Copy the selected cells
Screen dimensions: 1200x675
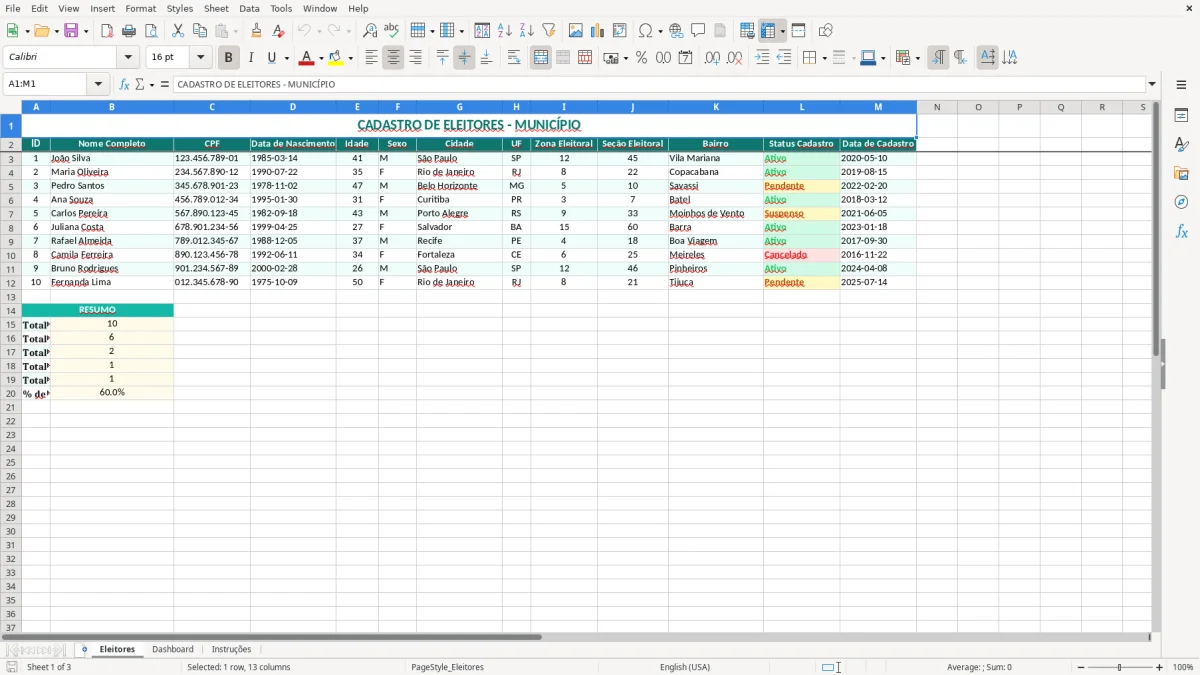pyautogui.click(x=200, y=31)
